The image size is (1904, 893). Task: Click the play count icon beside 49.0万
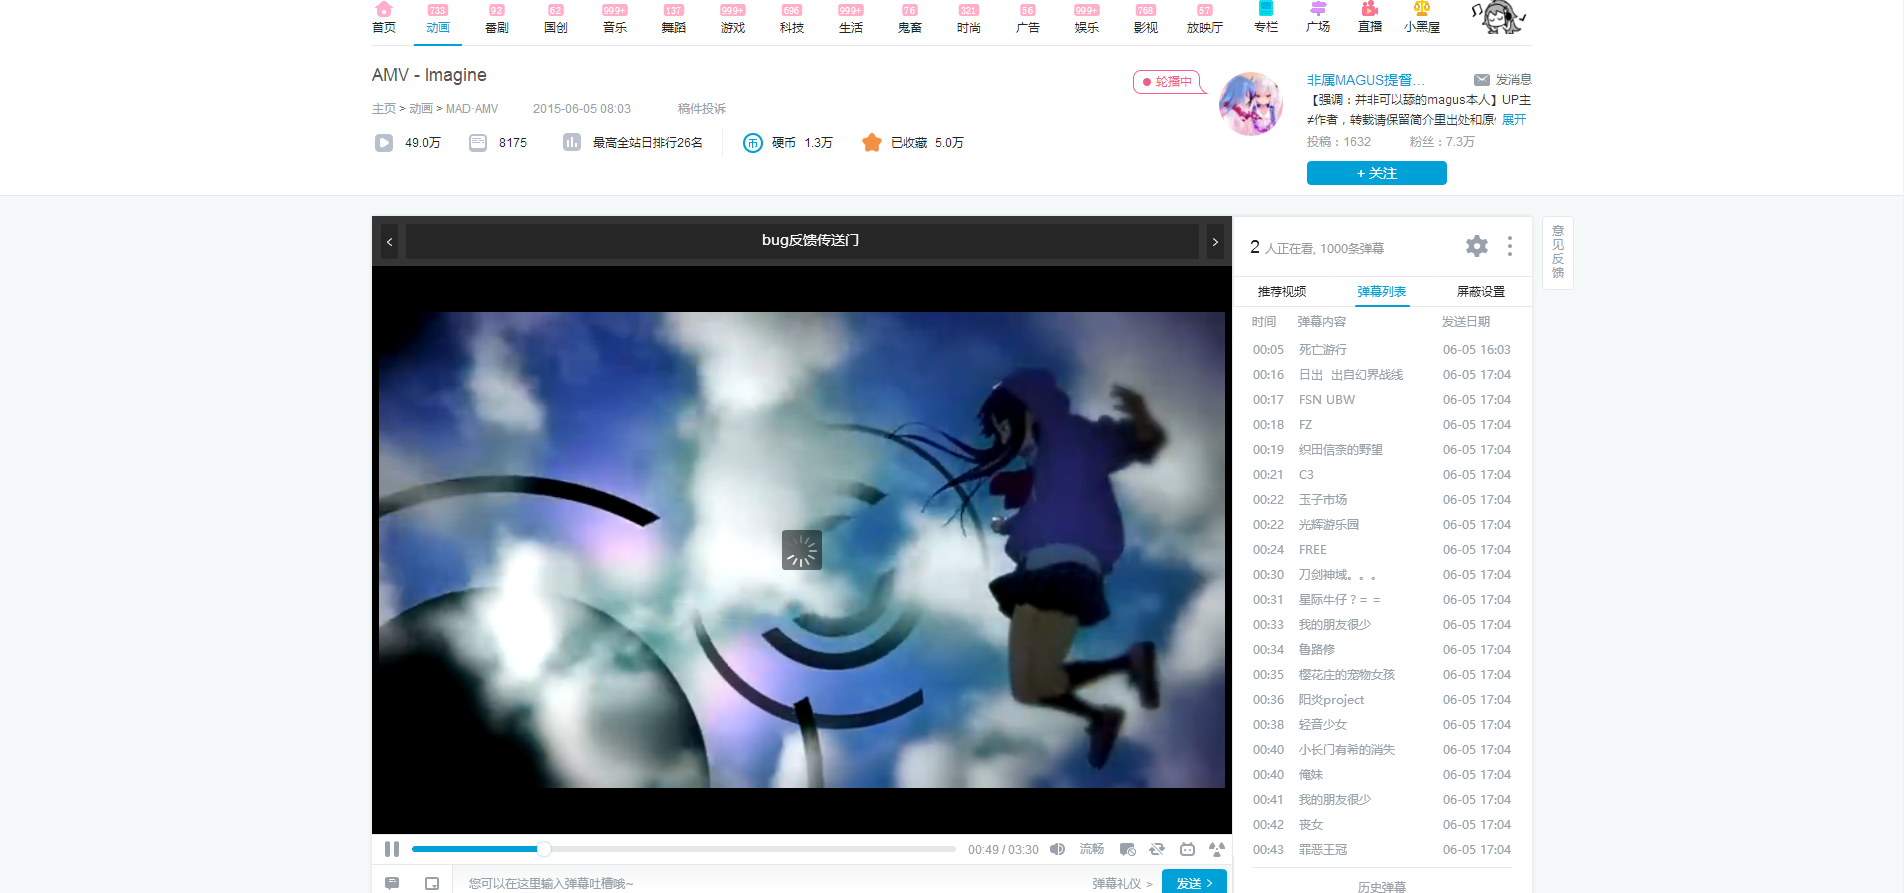coord(384,143)
